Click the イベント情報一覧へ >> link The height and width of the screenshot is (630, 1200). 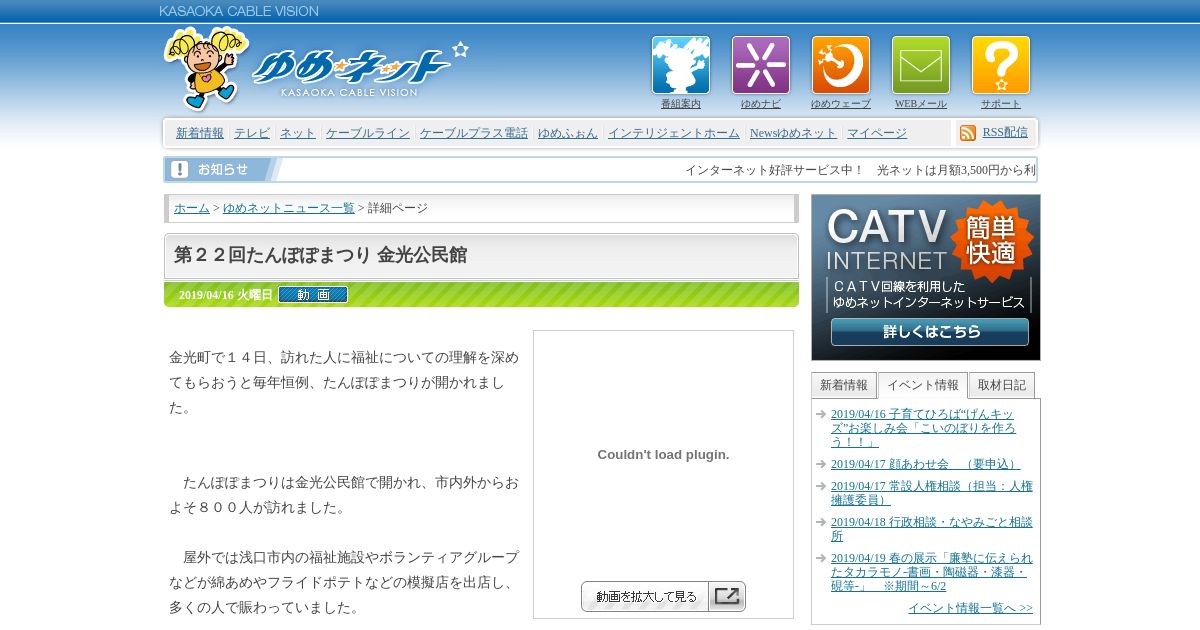(x=970, y=608)
